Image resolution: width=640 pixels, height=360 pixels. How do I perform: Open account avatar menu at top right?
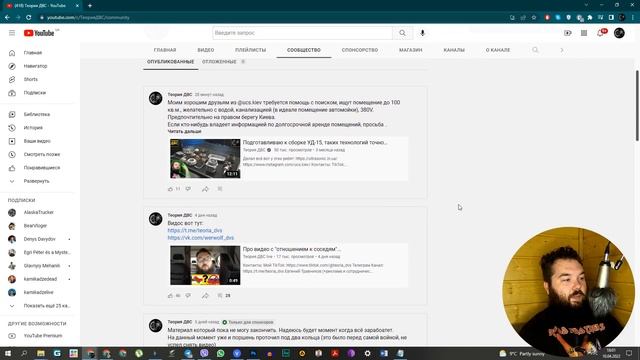pos(619,33)
